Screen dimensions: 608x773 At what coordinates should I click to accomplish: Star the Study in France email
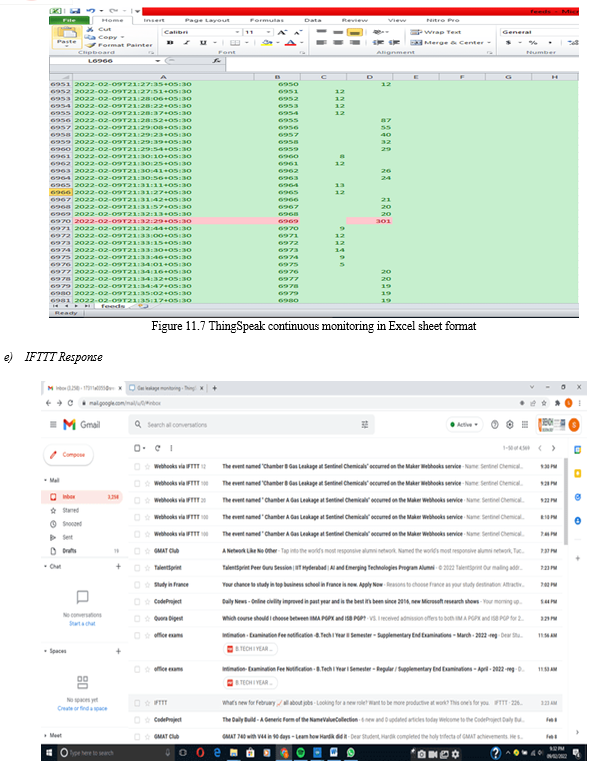(x=147, y=585)
